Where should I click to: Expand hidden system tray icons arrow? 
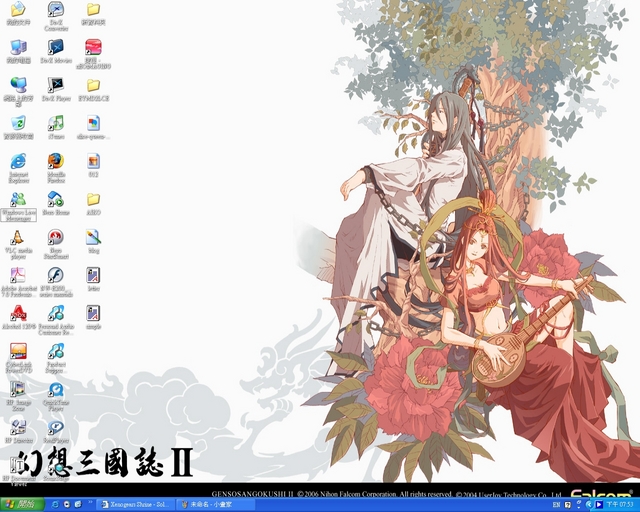tap(589, 505)
